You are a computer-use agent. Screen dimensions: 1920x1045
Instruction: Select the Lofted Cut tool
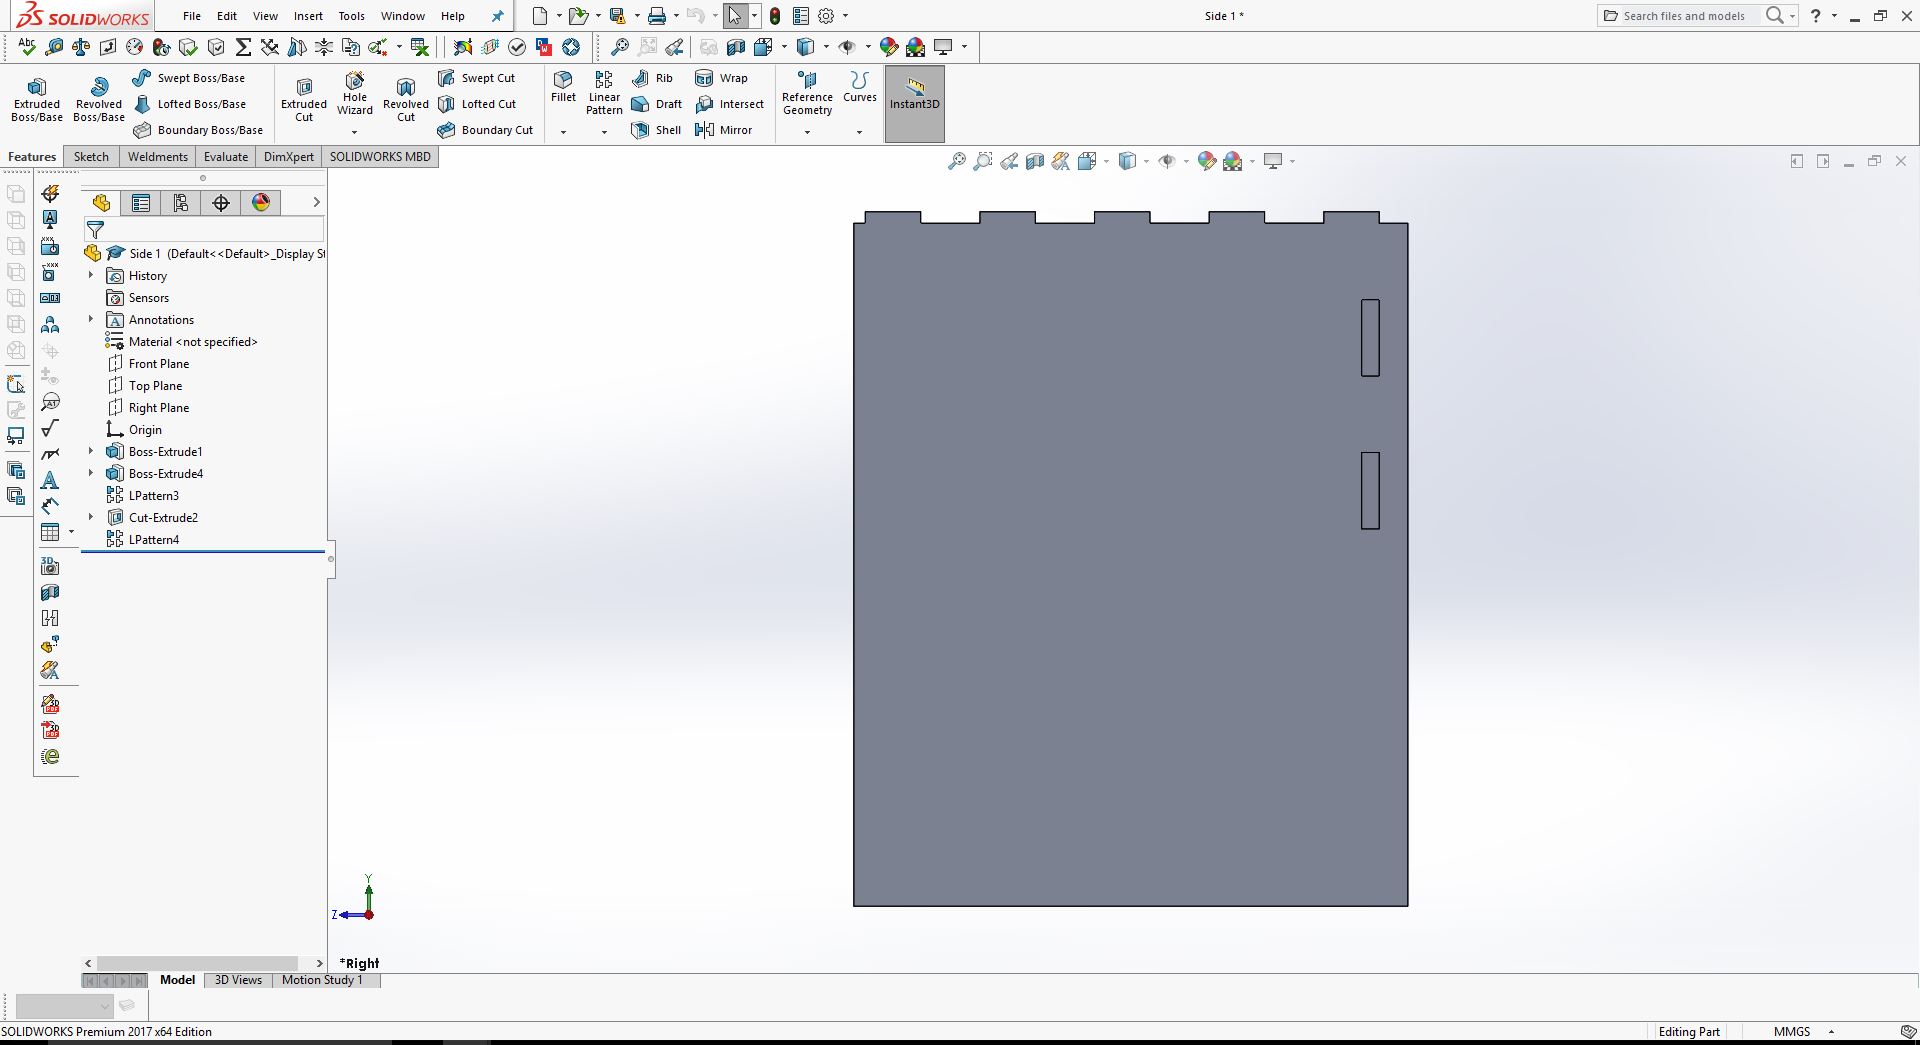[477, 104]
